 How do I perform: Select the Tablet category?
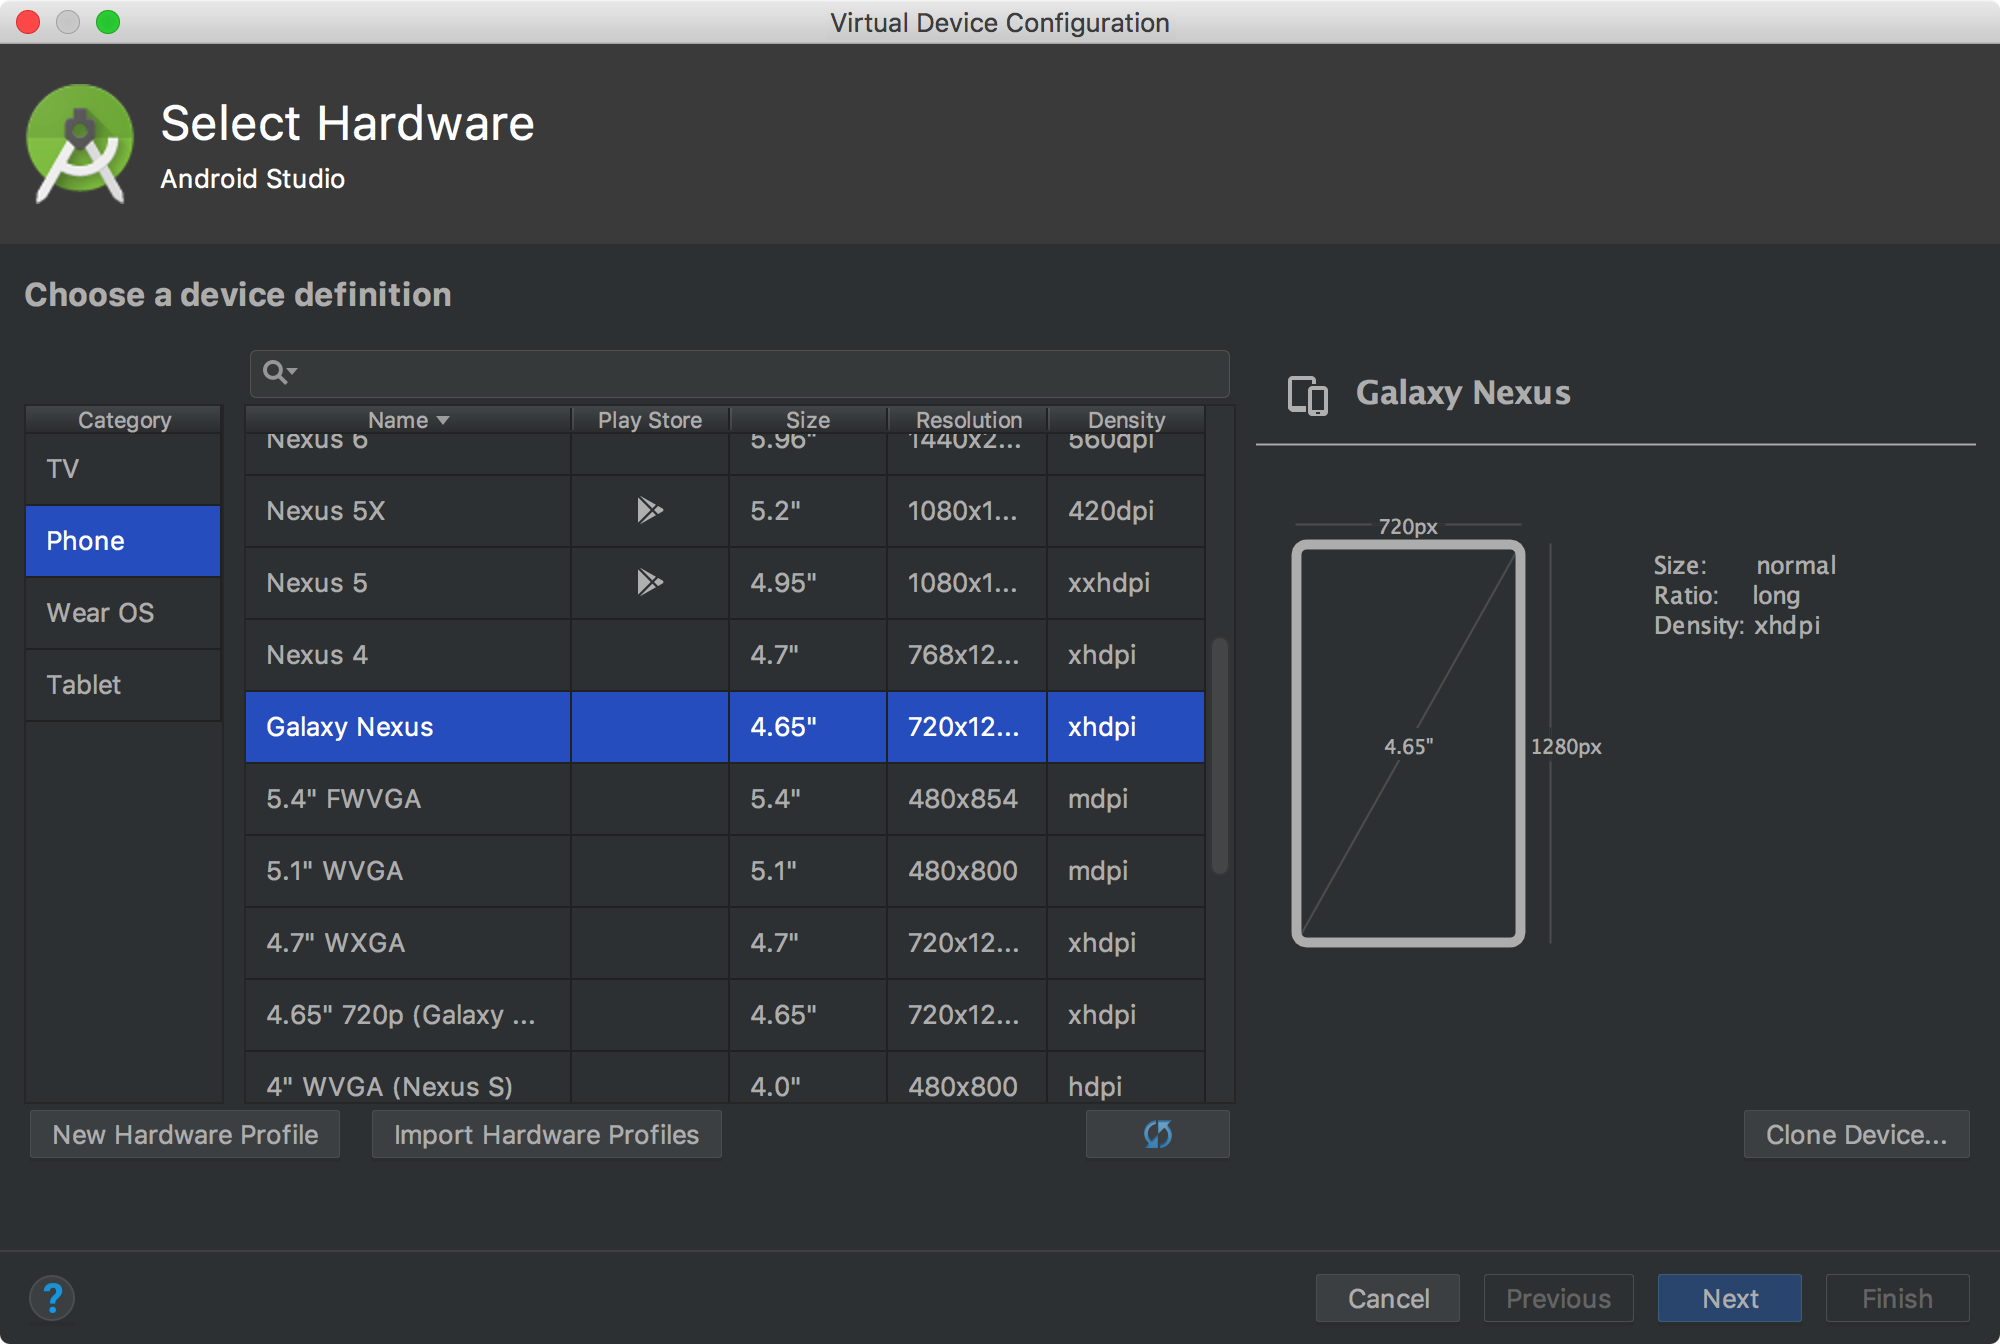click(123, 685)
